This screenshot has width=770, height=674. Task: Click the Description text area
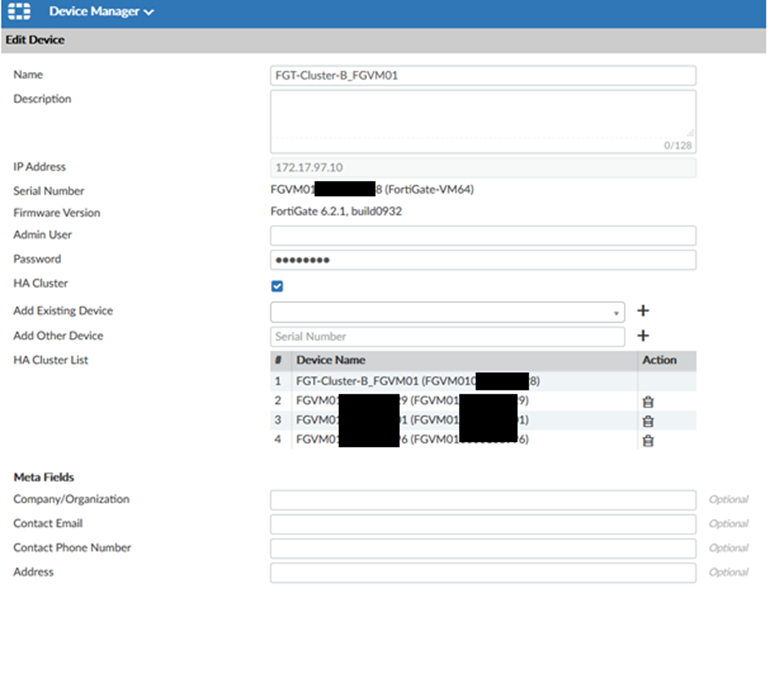coord(482,120)
